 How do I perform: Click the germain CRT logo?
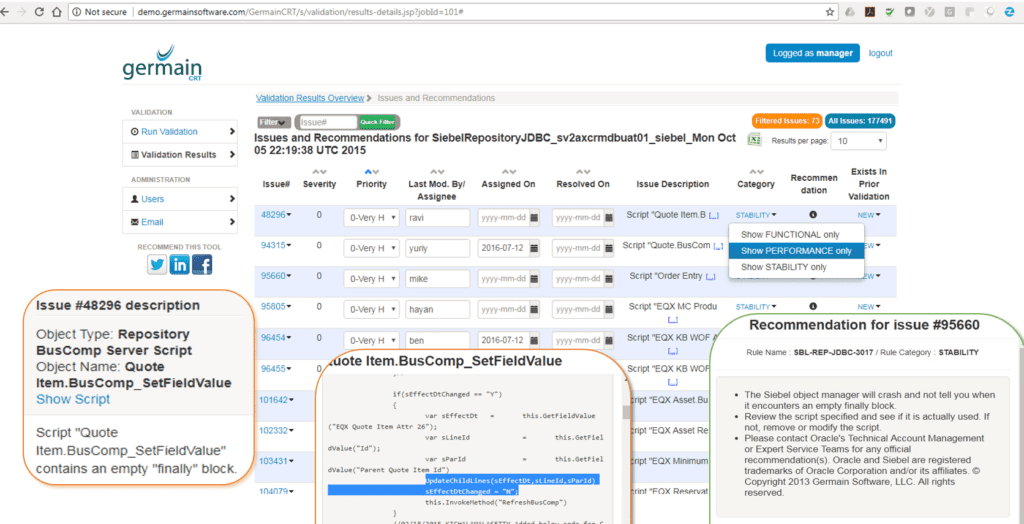[x=162, y=63]
